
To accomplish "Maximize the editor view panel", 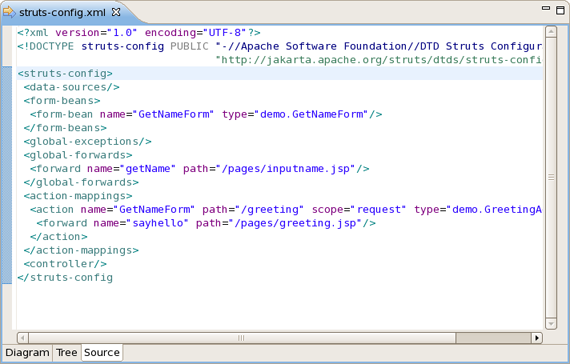I will click(x=561, y=10).
